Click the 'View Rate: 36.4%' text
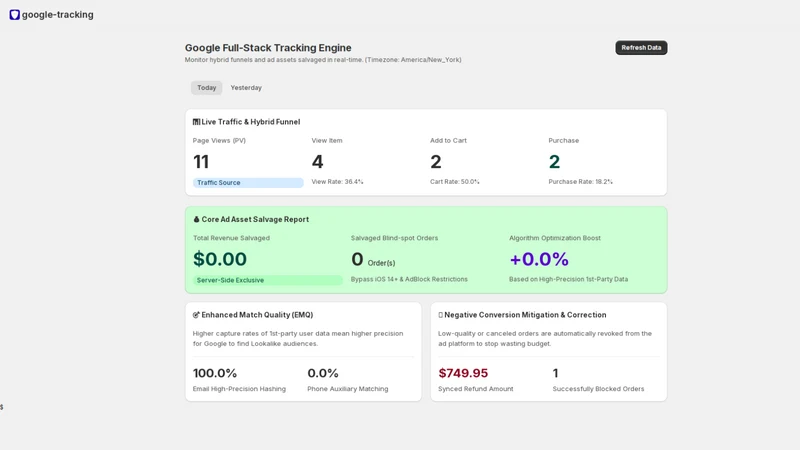 337,182
